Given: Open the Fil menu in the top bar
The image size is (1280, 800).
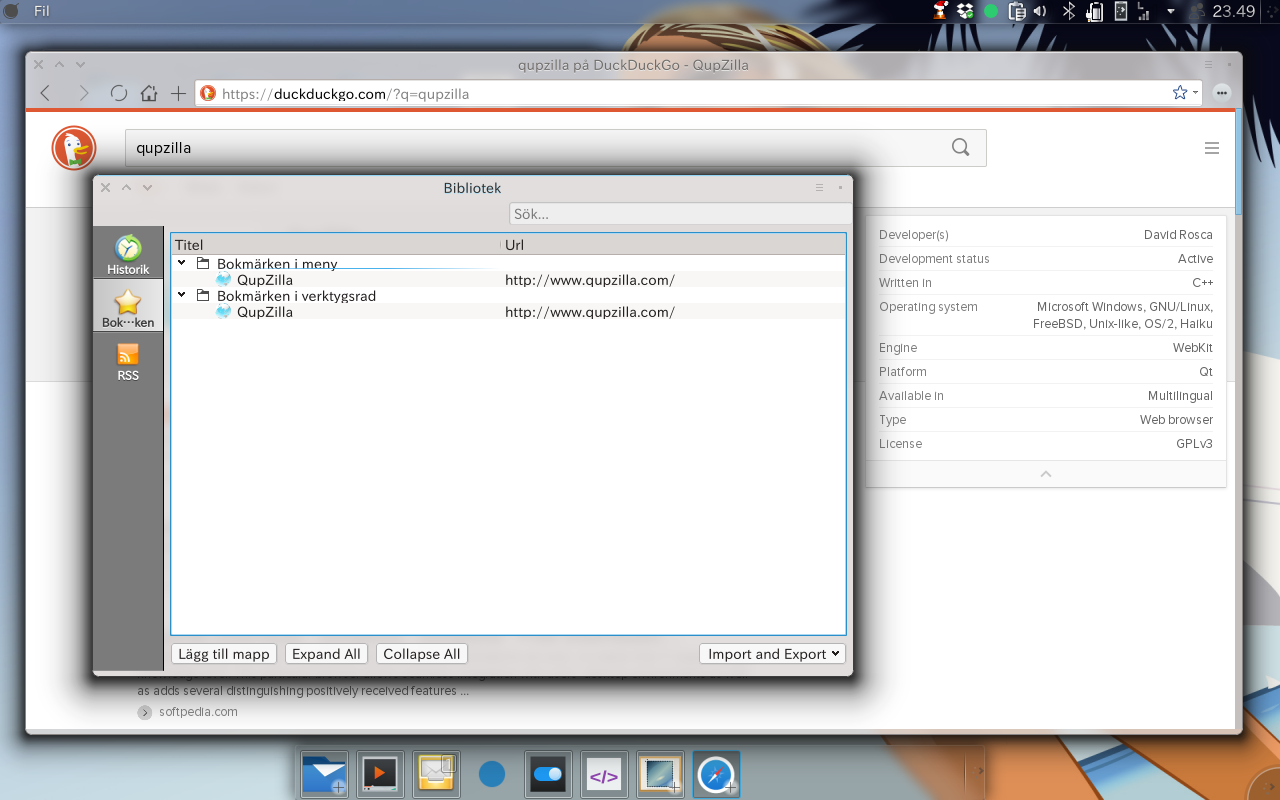Looking at the screenshot, I should coord(42,11).
